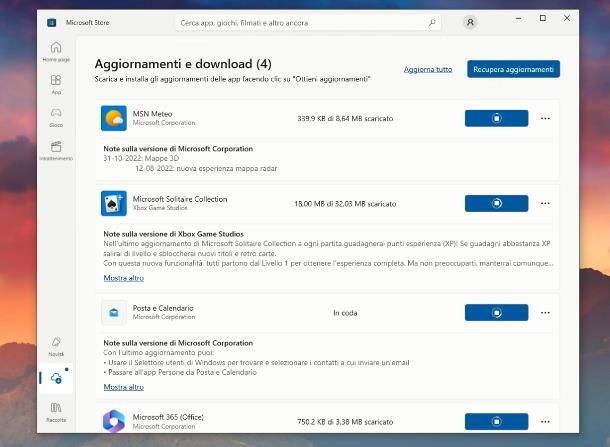Viewport: 610px width, 447px height.
Task: Expand Mostra altro under Posta e Calendario notes
Action: (x=124, y=387)
